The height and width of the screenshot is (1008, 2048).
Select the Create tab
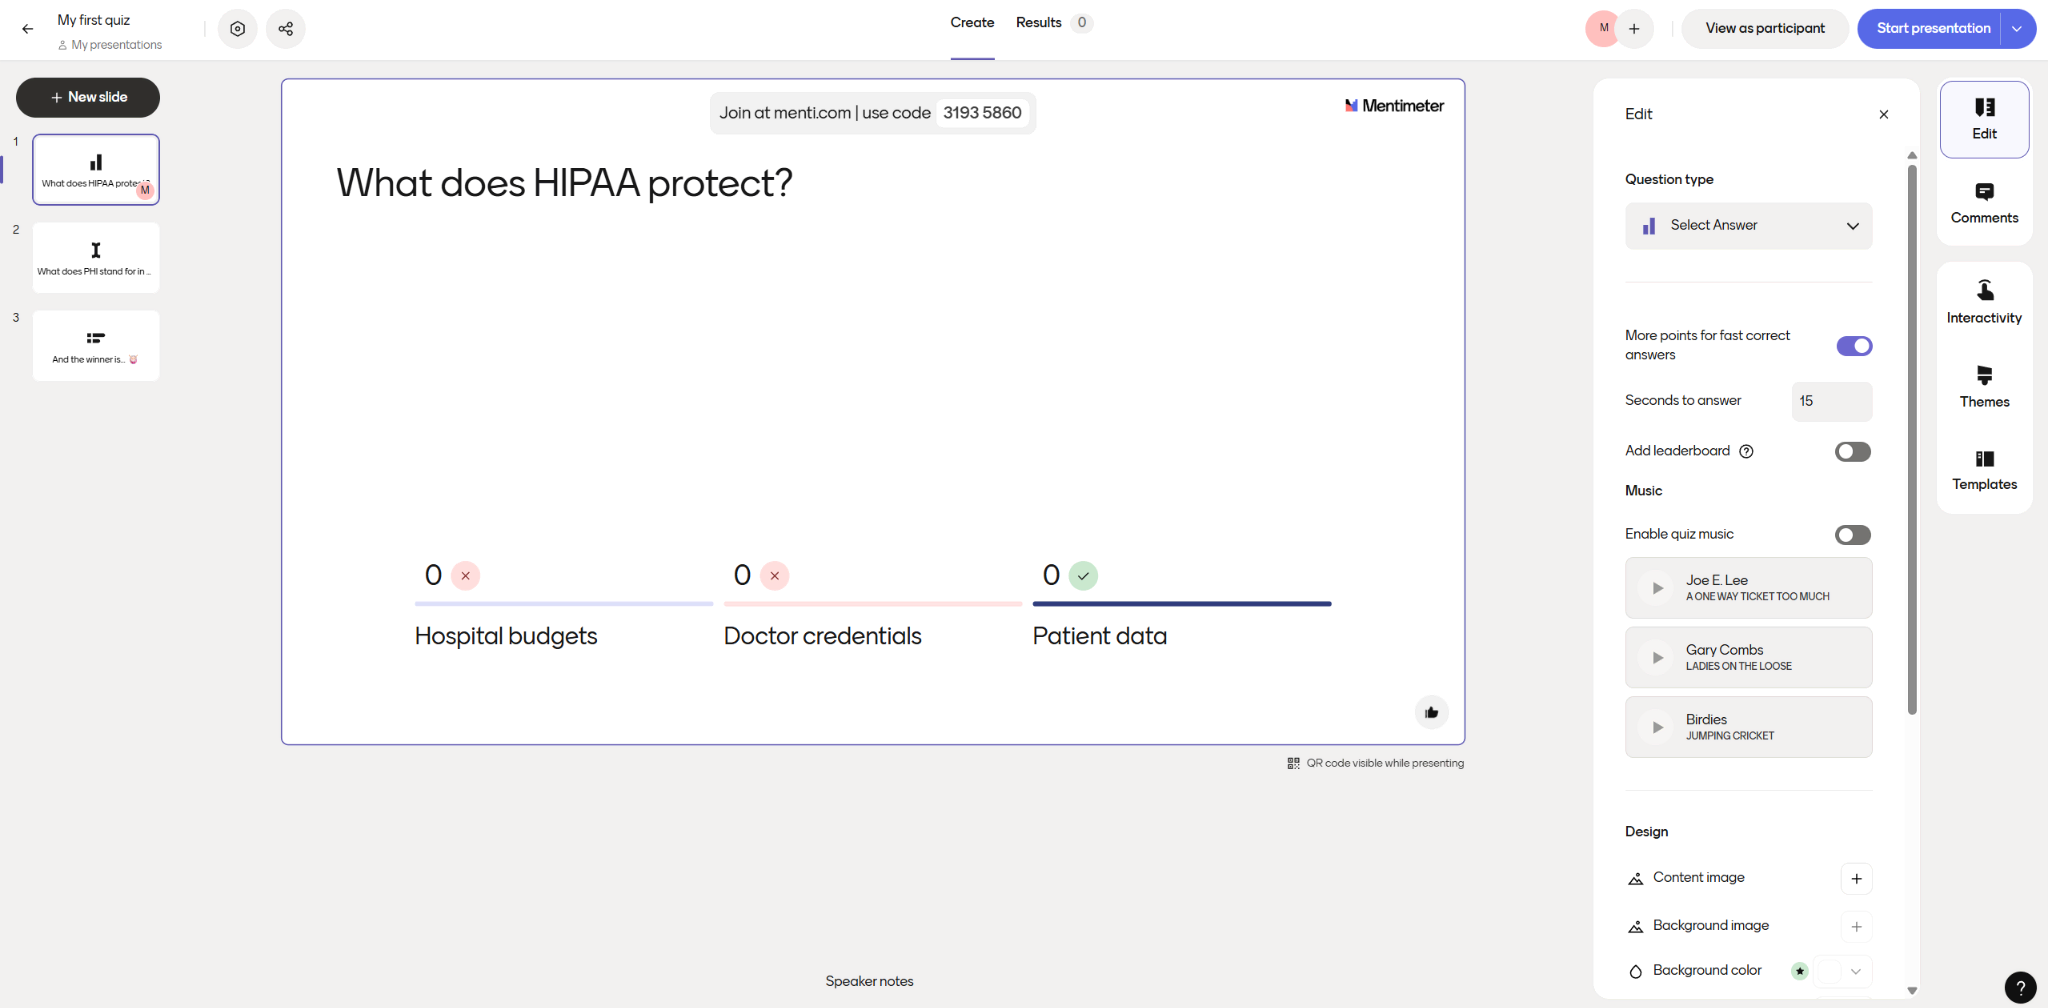pyautogui.click(x=972, y=23)
